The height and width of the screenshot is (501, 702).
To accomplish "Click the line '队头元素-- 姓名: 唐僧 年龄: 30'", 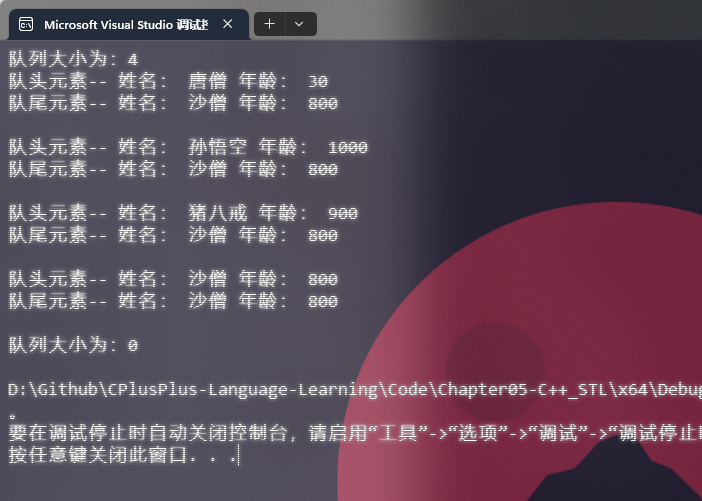I will [168, 81].
